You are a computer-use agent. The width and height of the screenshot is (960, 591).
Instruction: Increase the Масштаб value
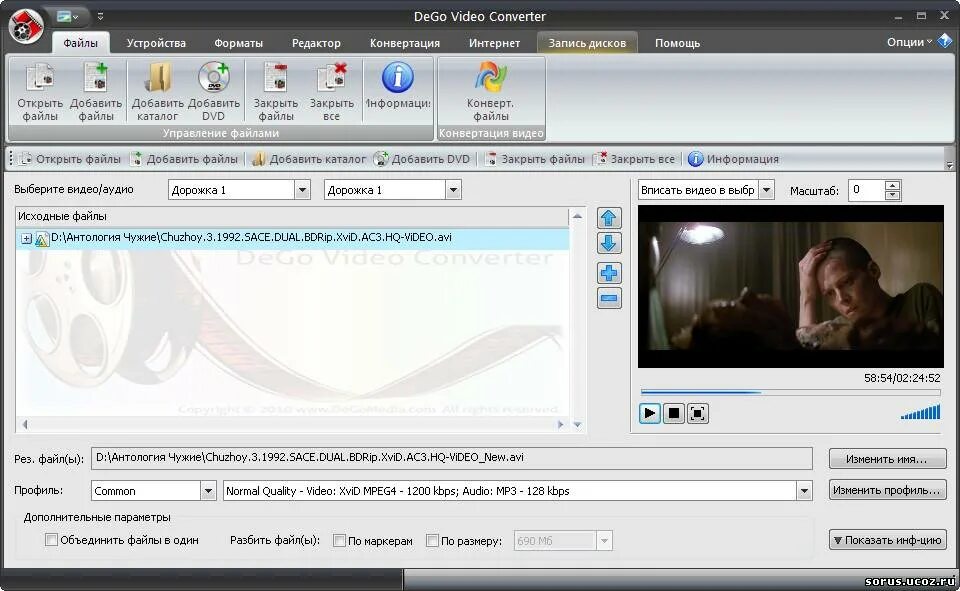coord(893,186)
